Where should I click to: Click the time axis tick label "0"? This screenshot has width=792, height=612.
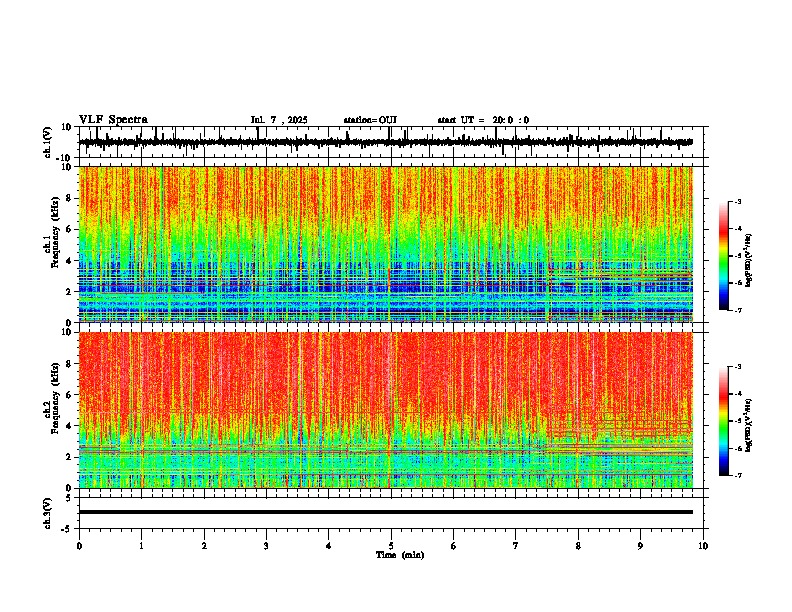pyautogui.click(x=79, y=546)
